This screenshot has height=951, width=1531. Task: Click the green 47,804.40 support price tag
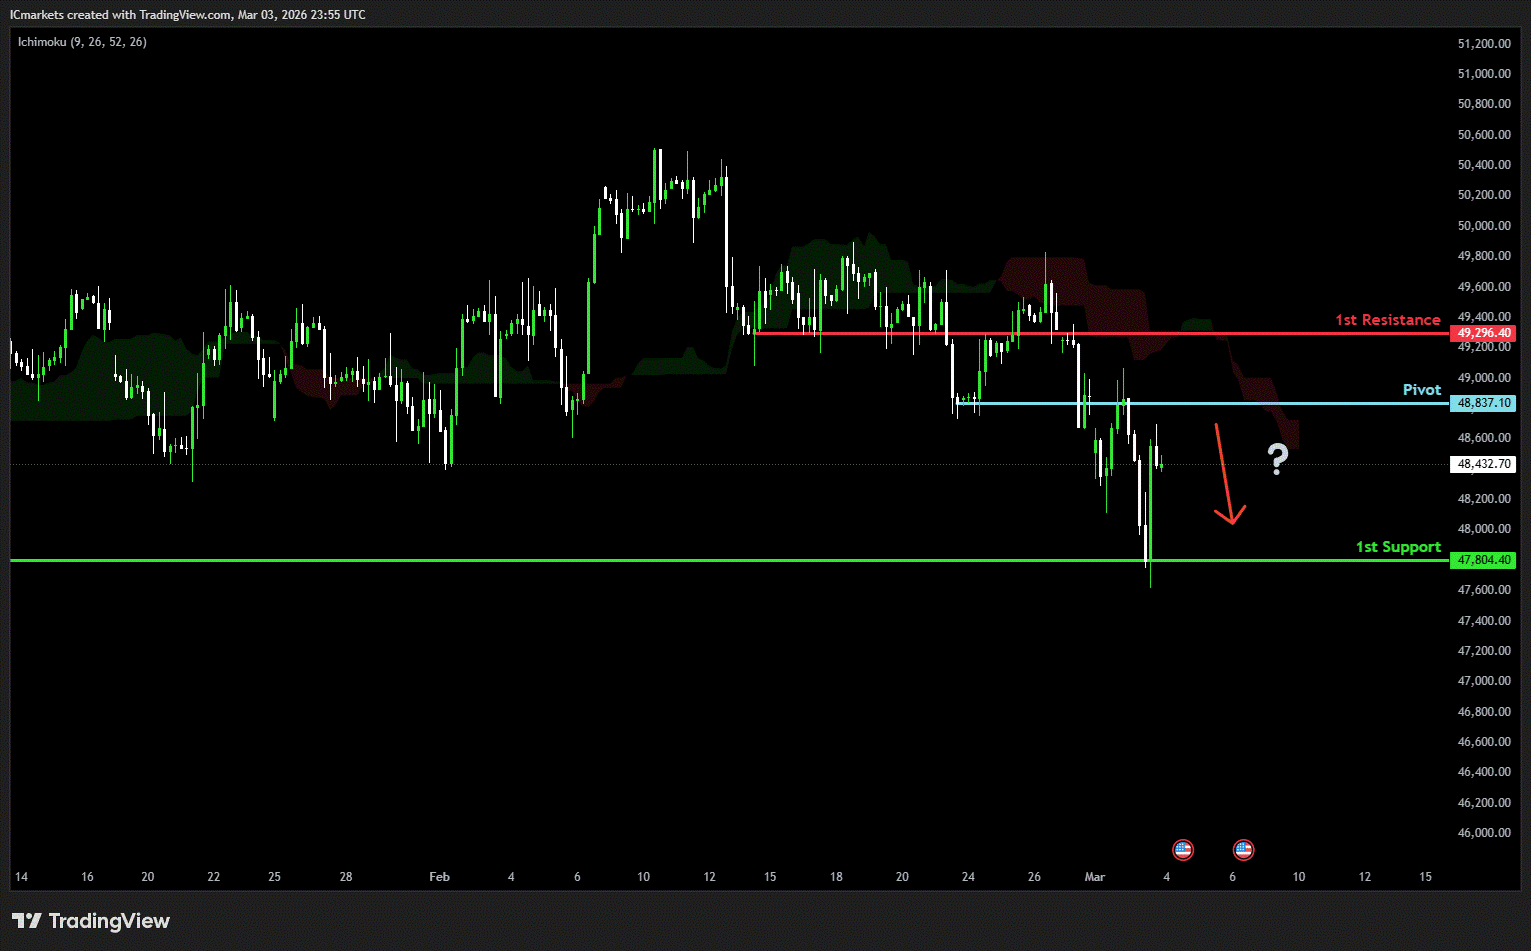pyautogui.click(x=1484, y=560)
